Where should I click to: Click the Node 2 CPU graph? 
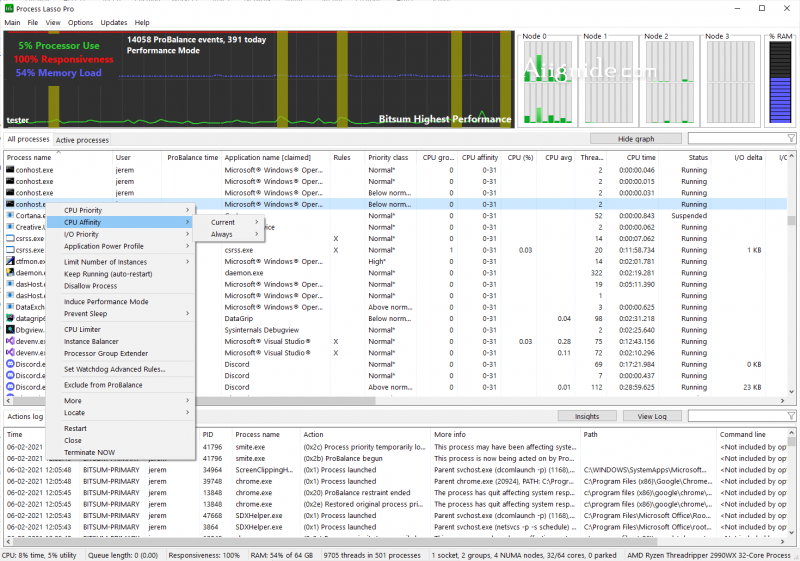tap(669, 80)
